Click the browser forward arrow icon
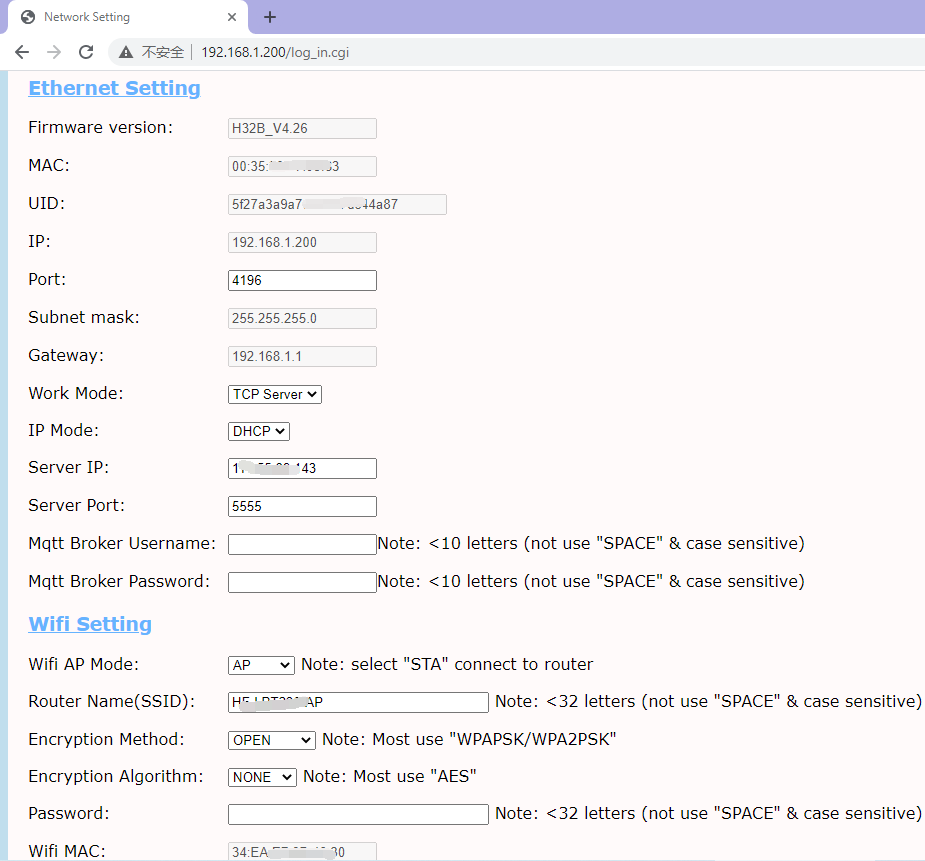Image resolution: width=925 pixels, height=861 pixels. point(54,52)
